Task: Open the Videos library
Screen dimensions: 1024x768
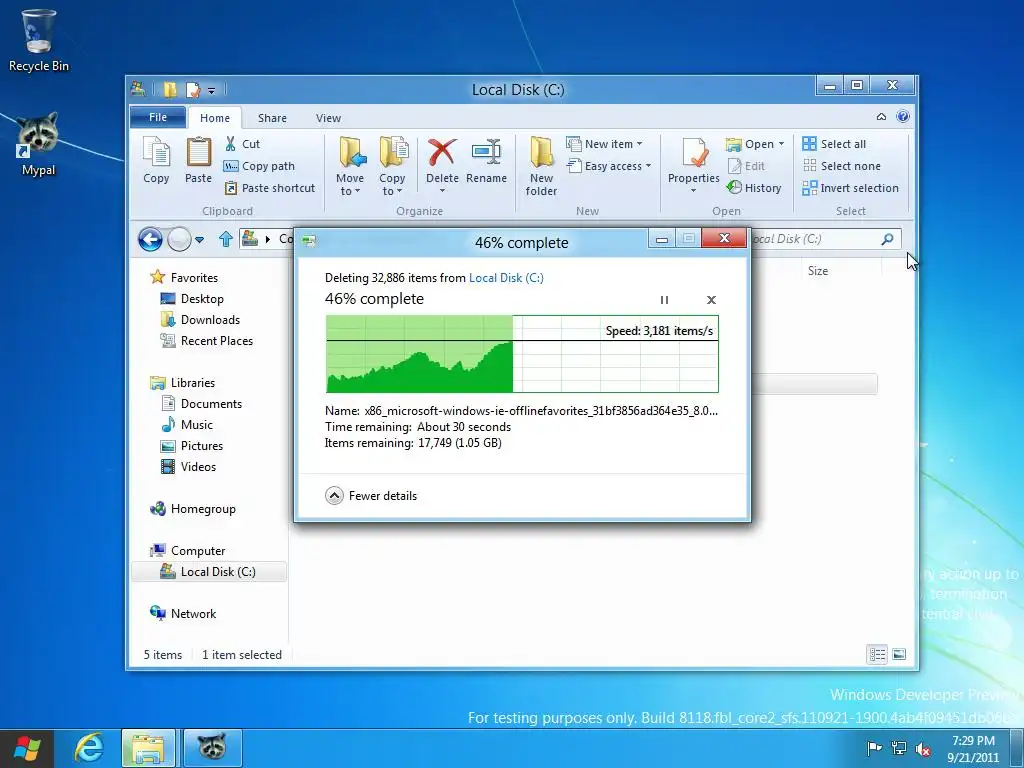Action: 198,466
